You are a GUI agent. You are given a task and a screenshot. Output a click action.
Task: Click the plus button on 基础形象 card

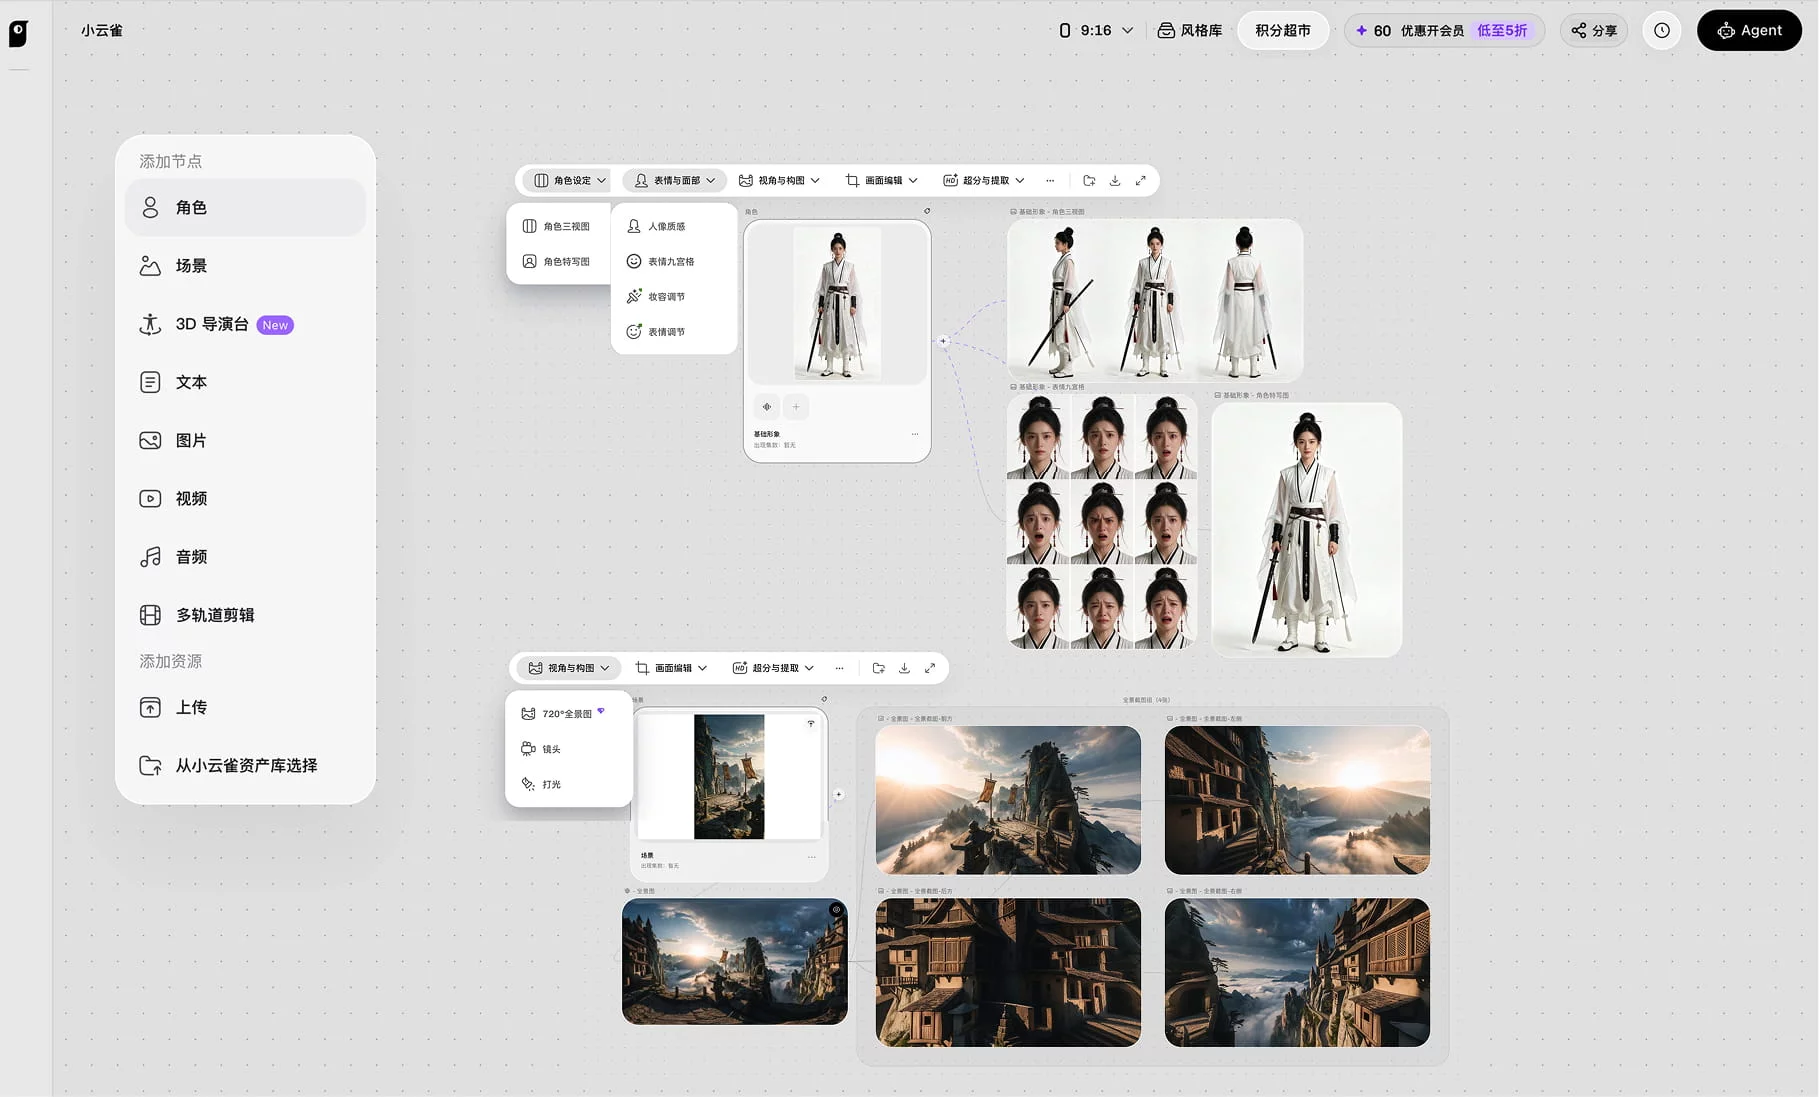pos(796,407)
